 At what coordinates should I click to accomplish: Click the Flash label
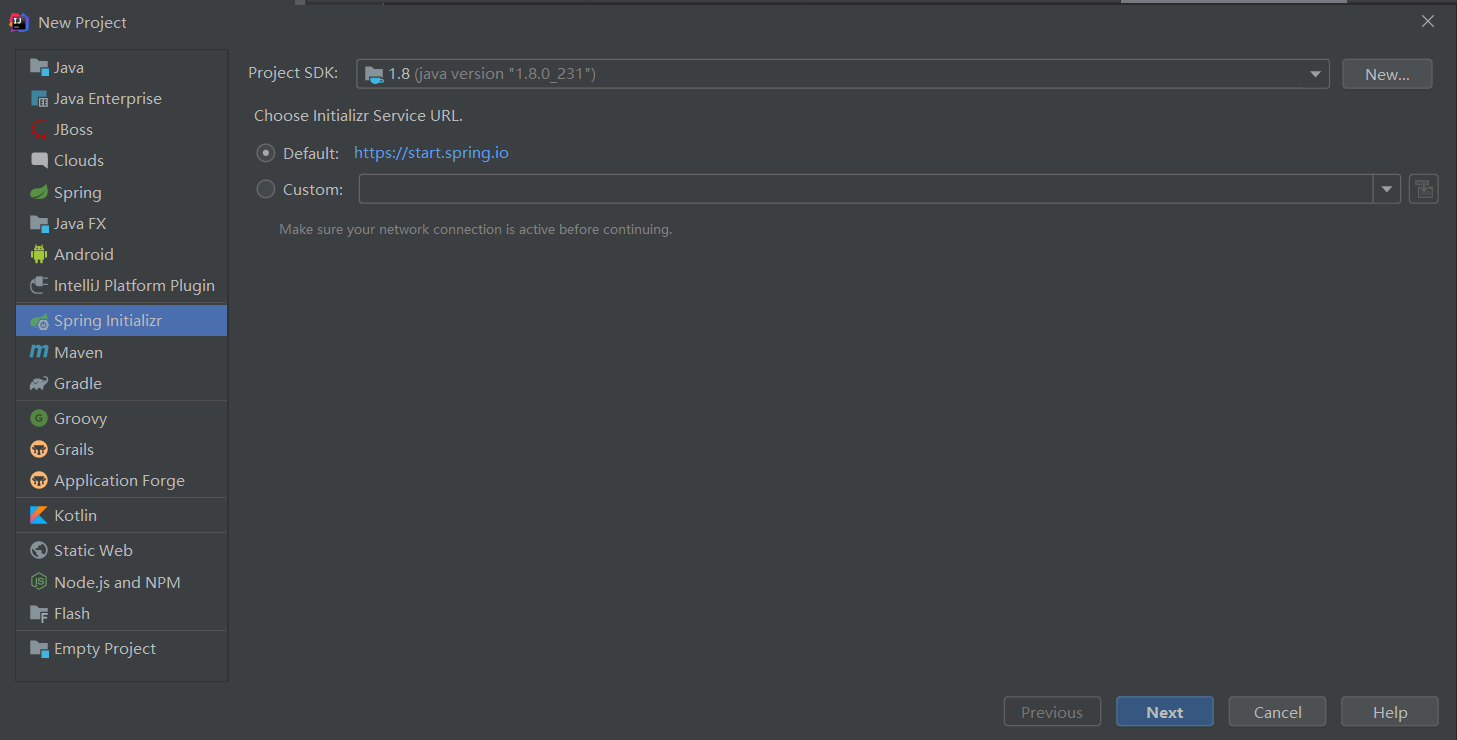coord(72,613)
